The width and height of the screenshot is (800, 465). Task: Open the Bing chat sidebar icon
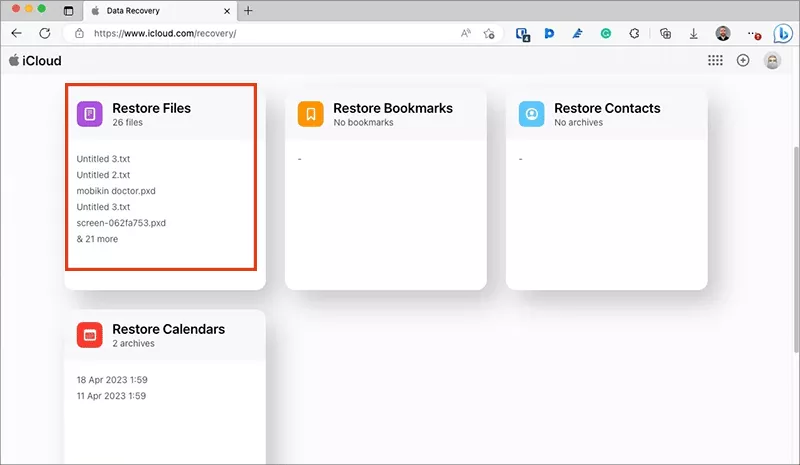[x=782, y=34]
